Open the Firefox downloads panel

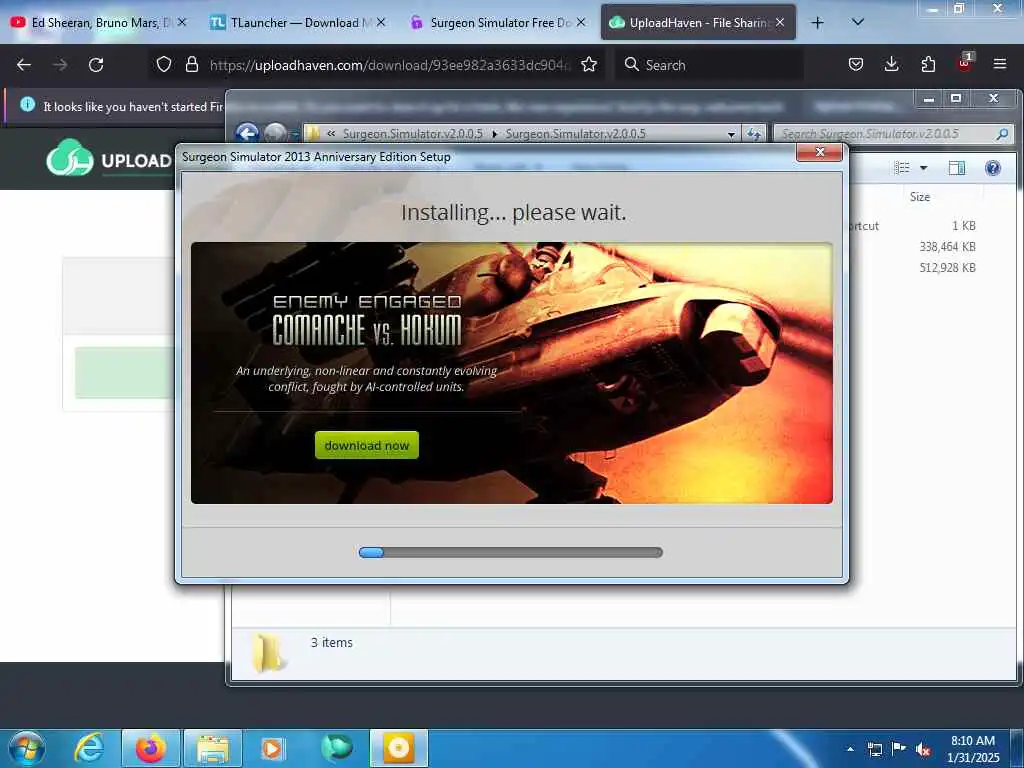pyautogui.click(x=891, y=64)
